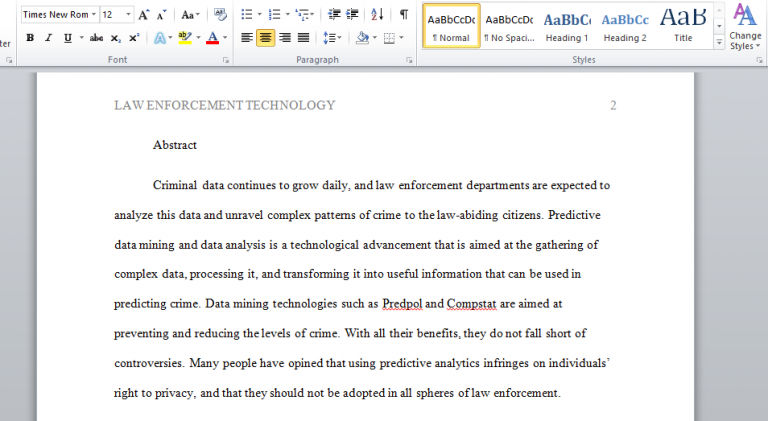The height and width of the screenshot is (421, 768).
Task: Apply the Title style
Action: coord(683,26)
